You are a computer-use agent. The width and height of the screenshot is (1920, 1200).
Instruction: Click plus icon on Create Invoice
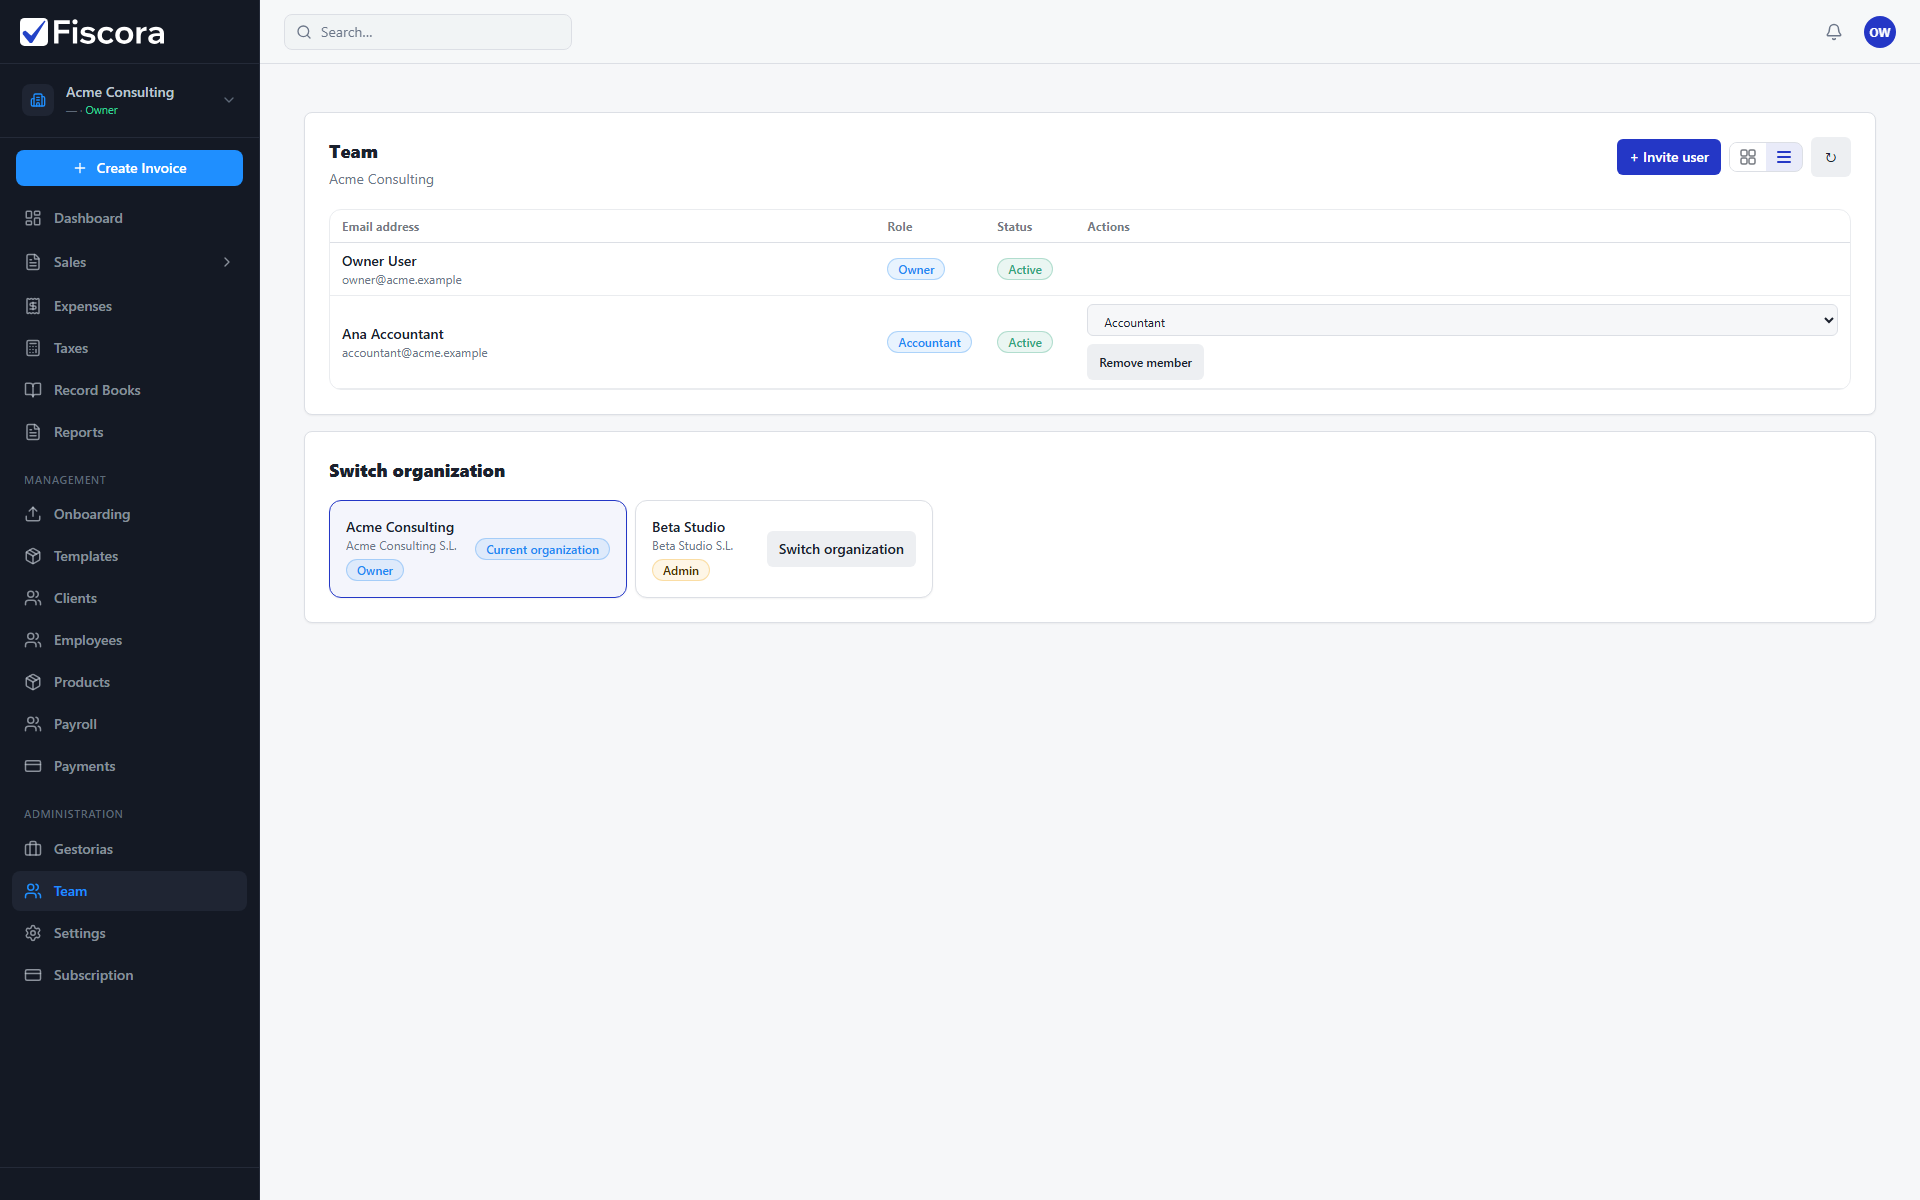[x=80, y=168]
